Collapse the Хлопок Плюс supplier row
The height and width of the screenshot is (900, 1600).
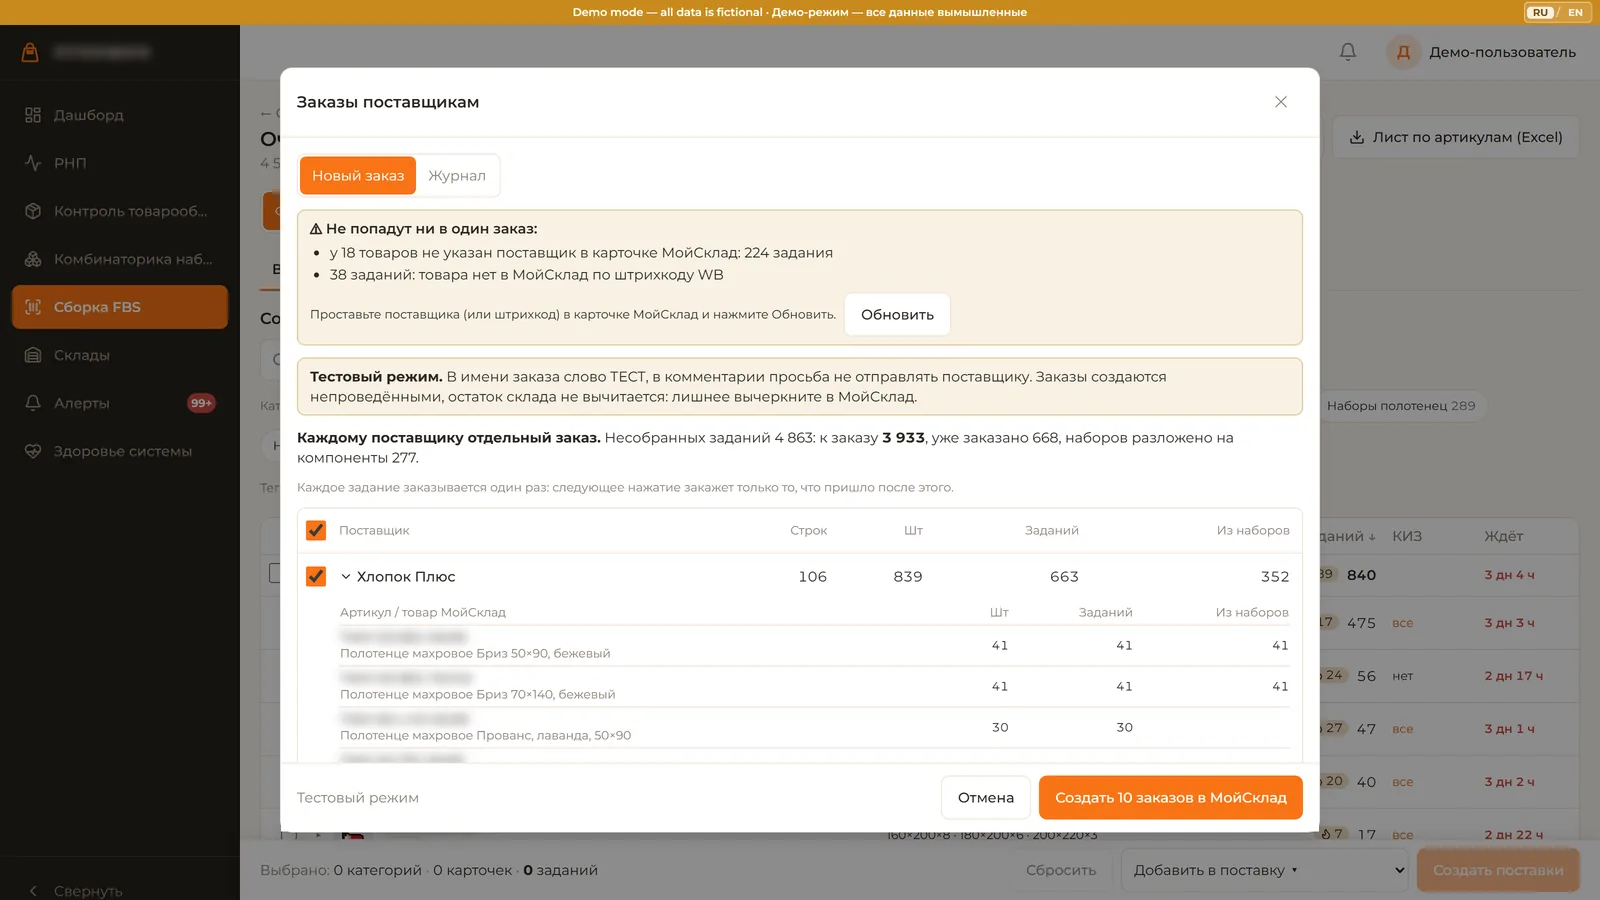coord(346,576)
